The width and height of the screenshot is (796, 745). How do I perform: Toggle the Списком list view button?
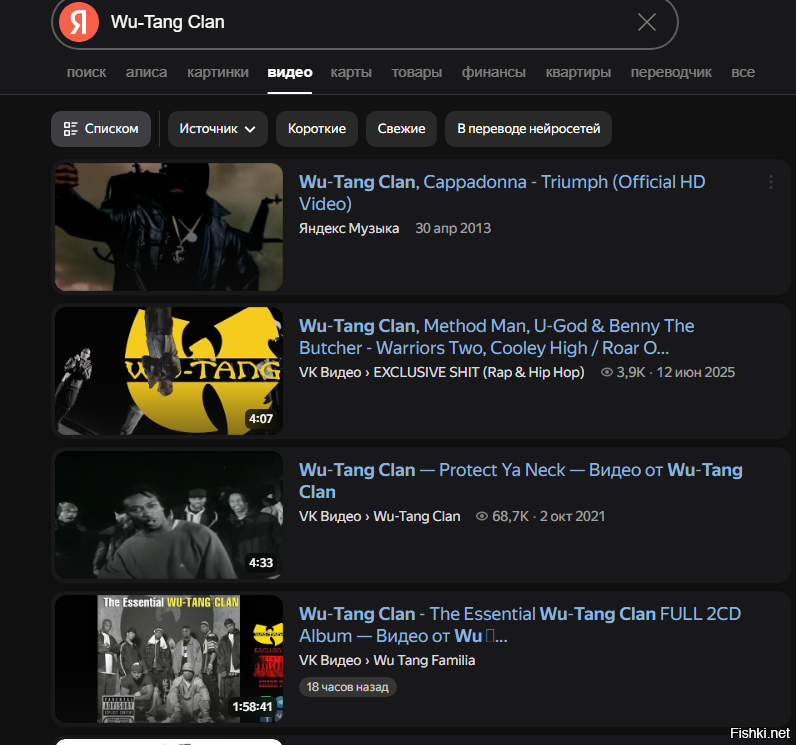[x=101, y=129]
